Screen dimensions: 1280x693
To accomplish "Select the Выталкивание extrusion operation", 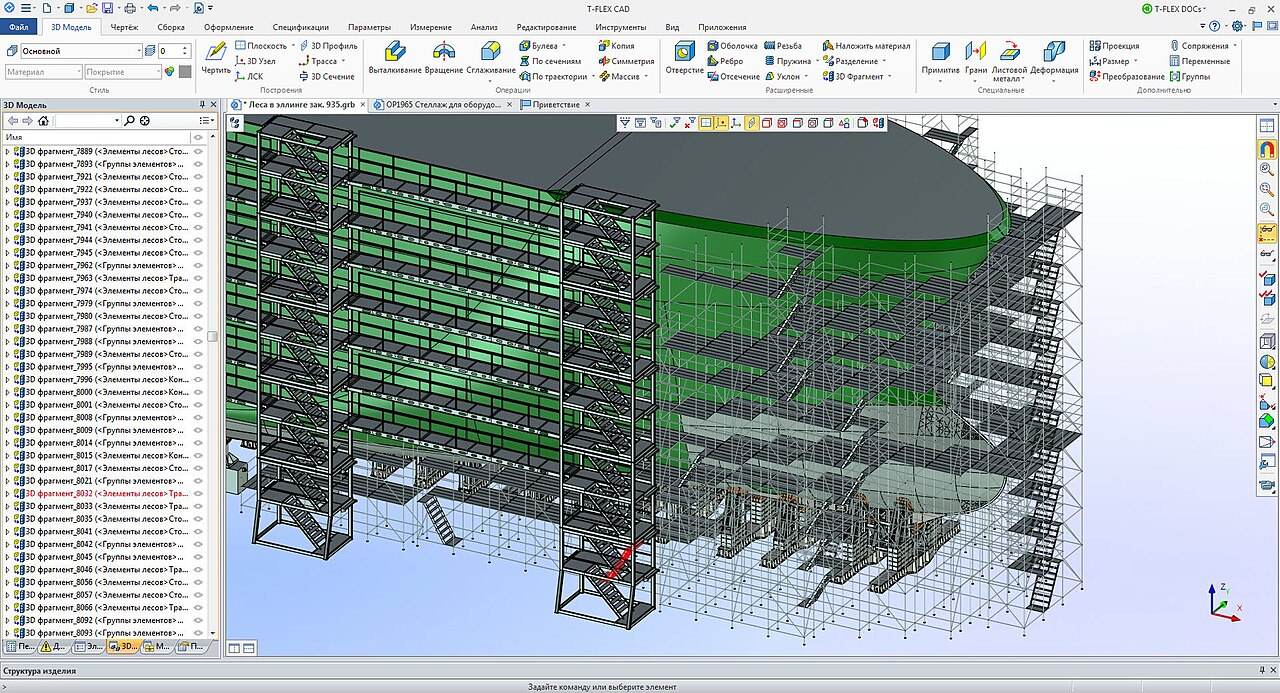I will pos(394,58).
